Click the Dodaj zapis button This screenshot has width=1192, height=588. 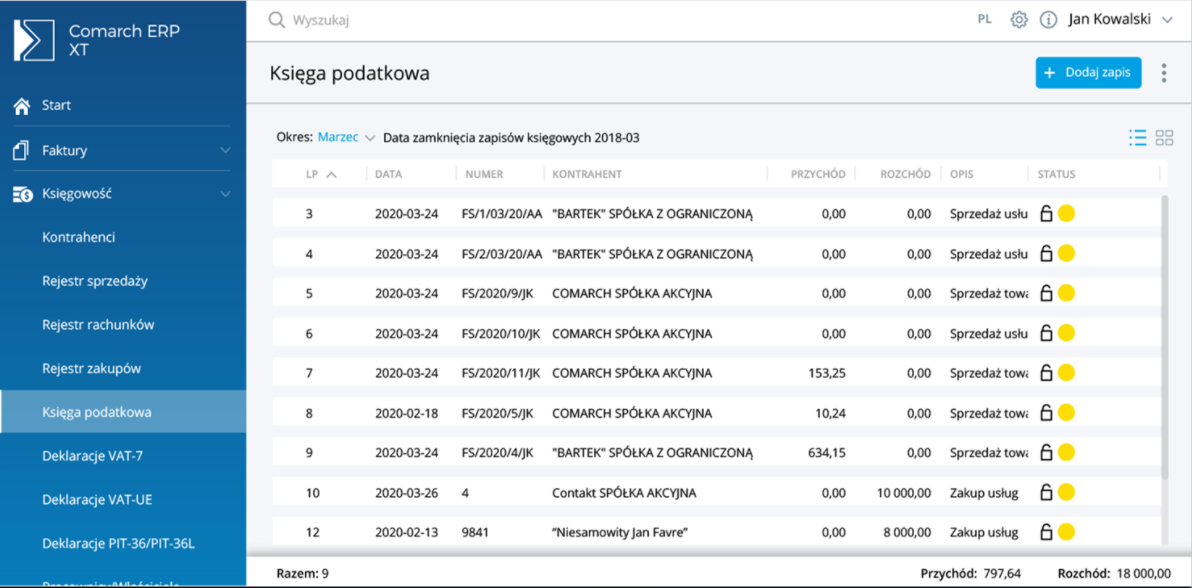click(x=1088, y=73)
